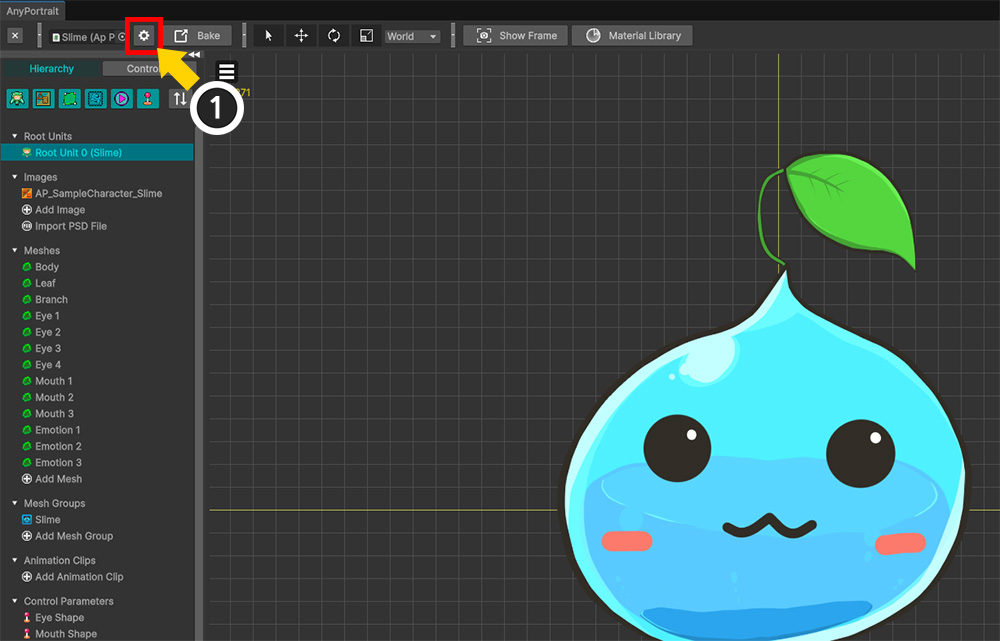
Task: Click the control parameter joystick filter icon
Action: pyautogui.click(x=147, y=98)
